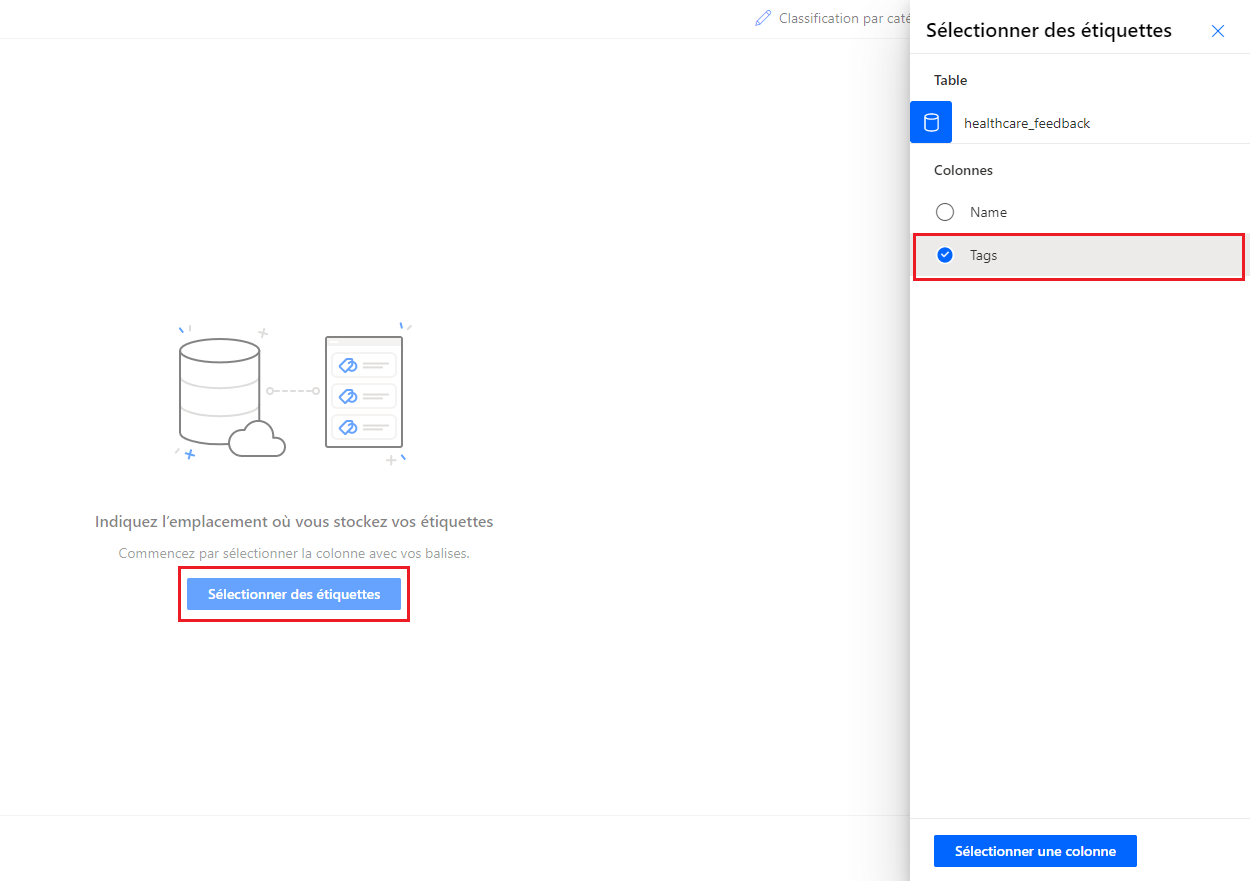
Task: Click the database cylinder illustration
Action: point(219,390)
